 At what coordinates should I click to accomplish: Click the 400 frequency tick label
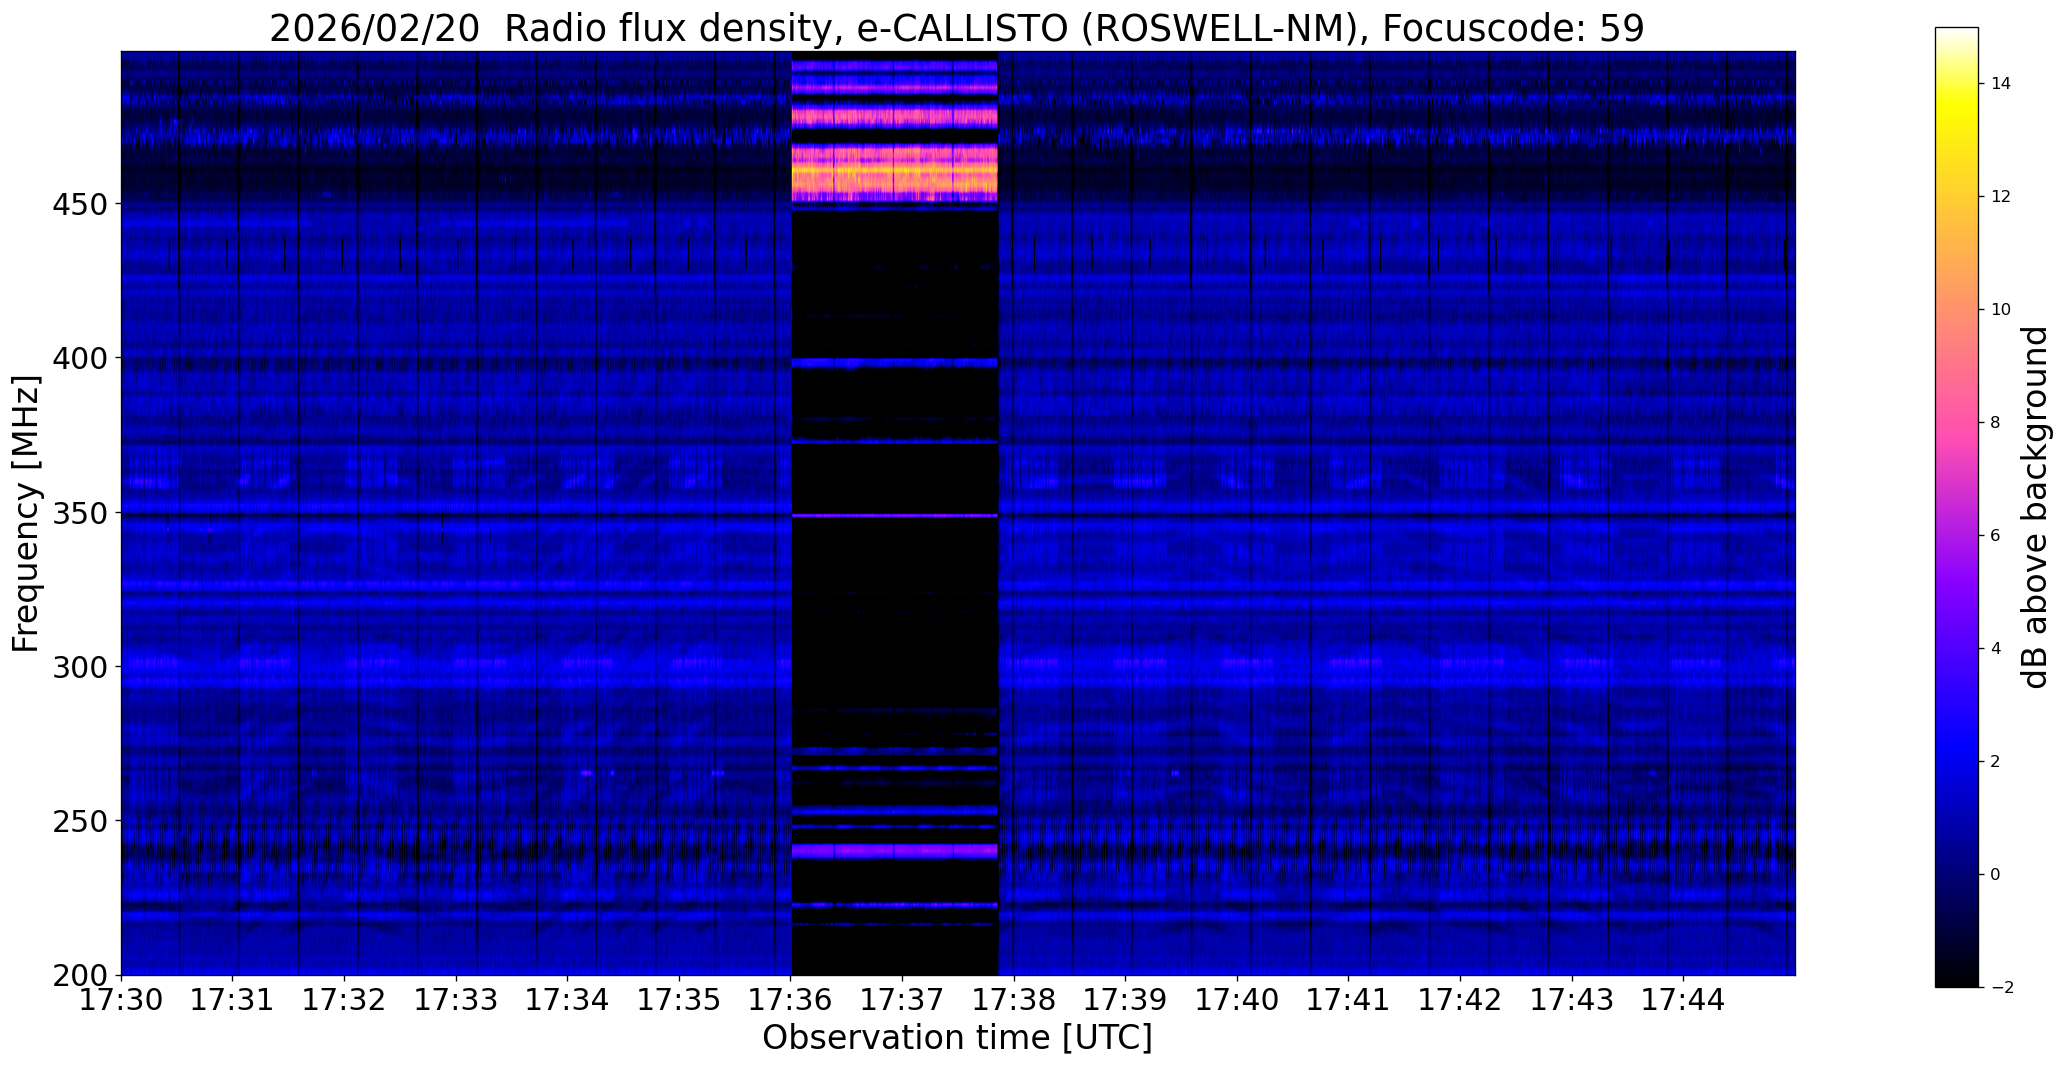point(79,358)
